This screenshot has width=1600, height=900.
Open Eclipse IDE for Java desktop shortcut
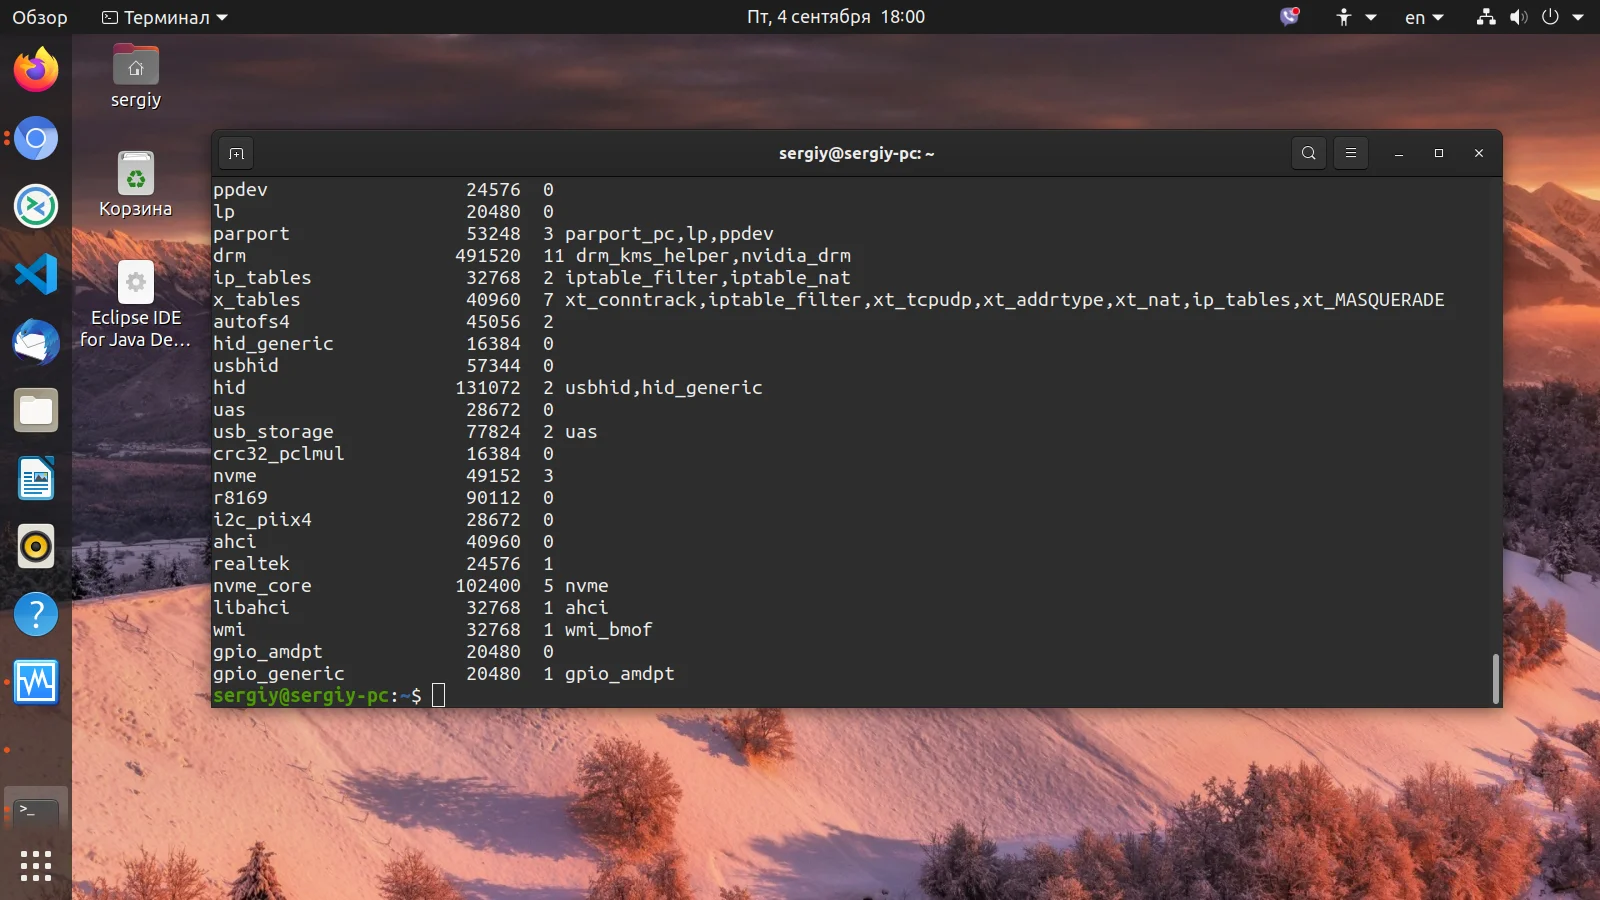[x=136, y=305]
